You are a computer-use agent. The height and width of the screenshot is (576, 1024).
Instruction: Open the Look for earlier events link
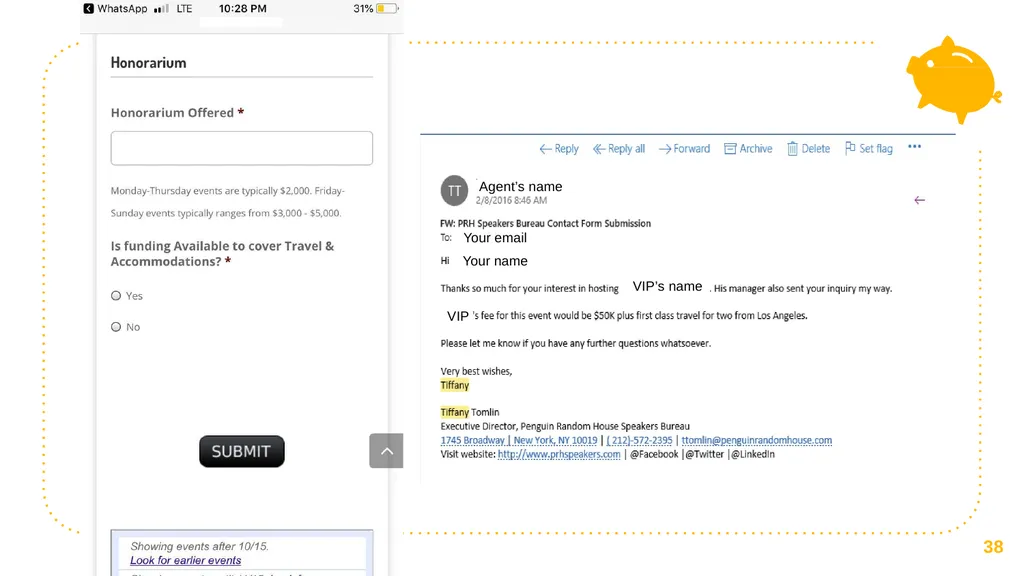pyautogui.click(x=185, y=560)
